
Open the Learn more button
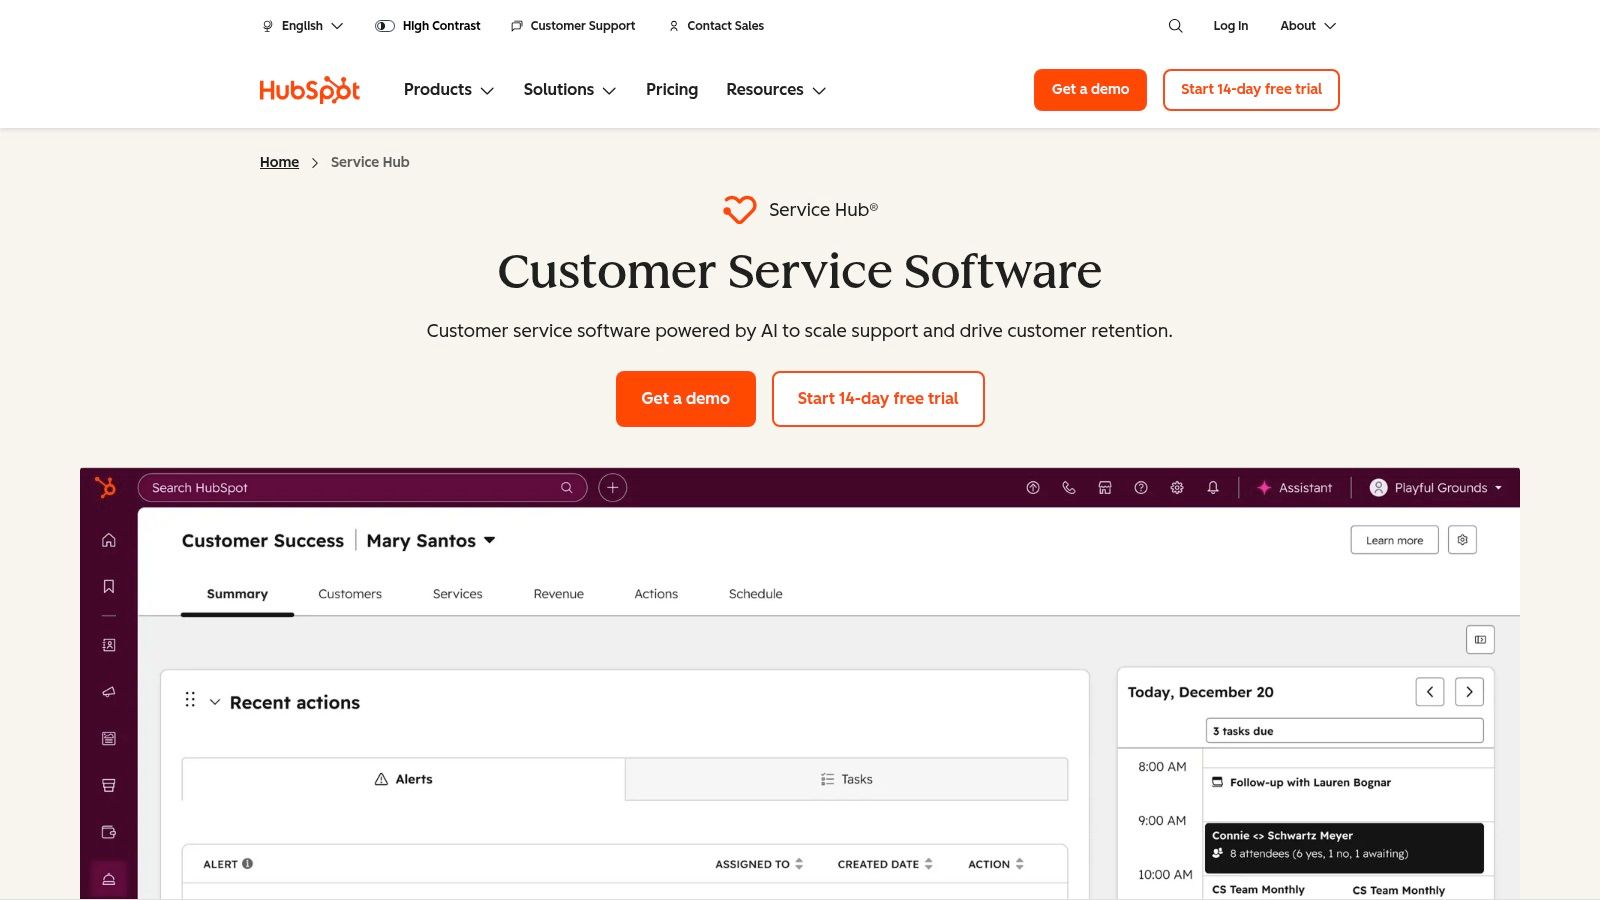(x=1394, y=539)
